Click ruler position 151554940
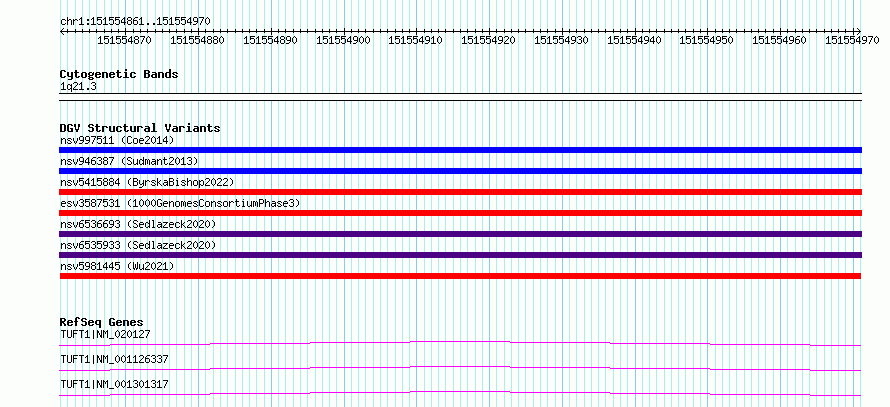890x407 pixels. click(634, 40)
